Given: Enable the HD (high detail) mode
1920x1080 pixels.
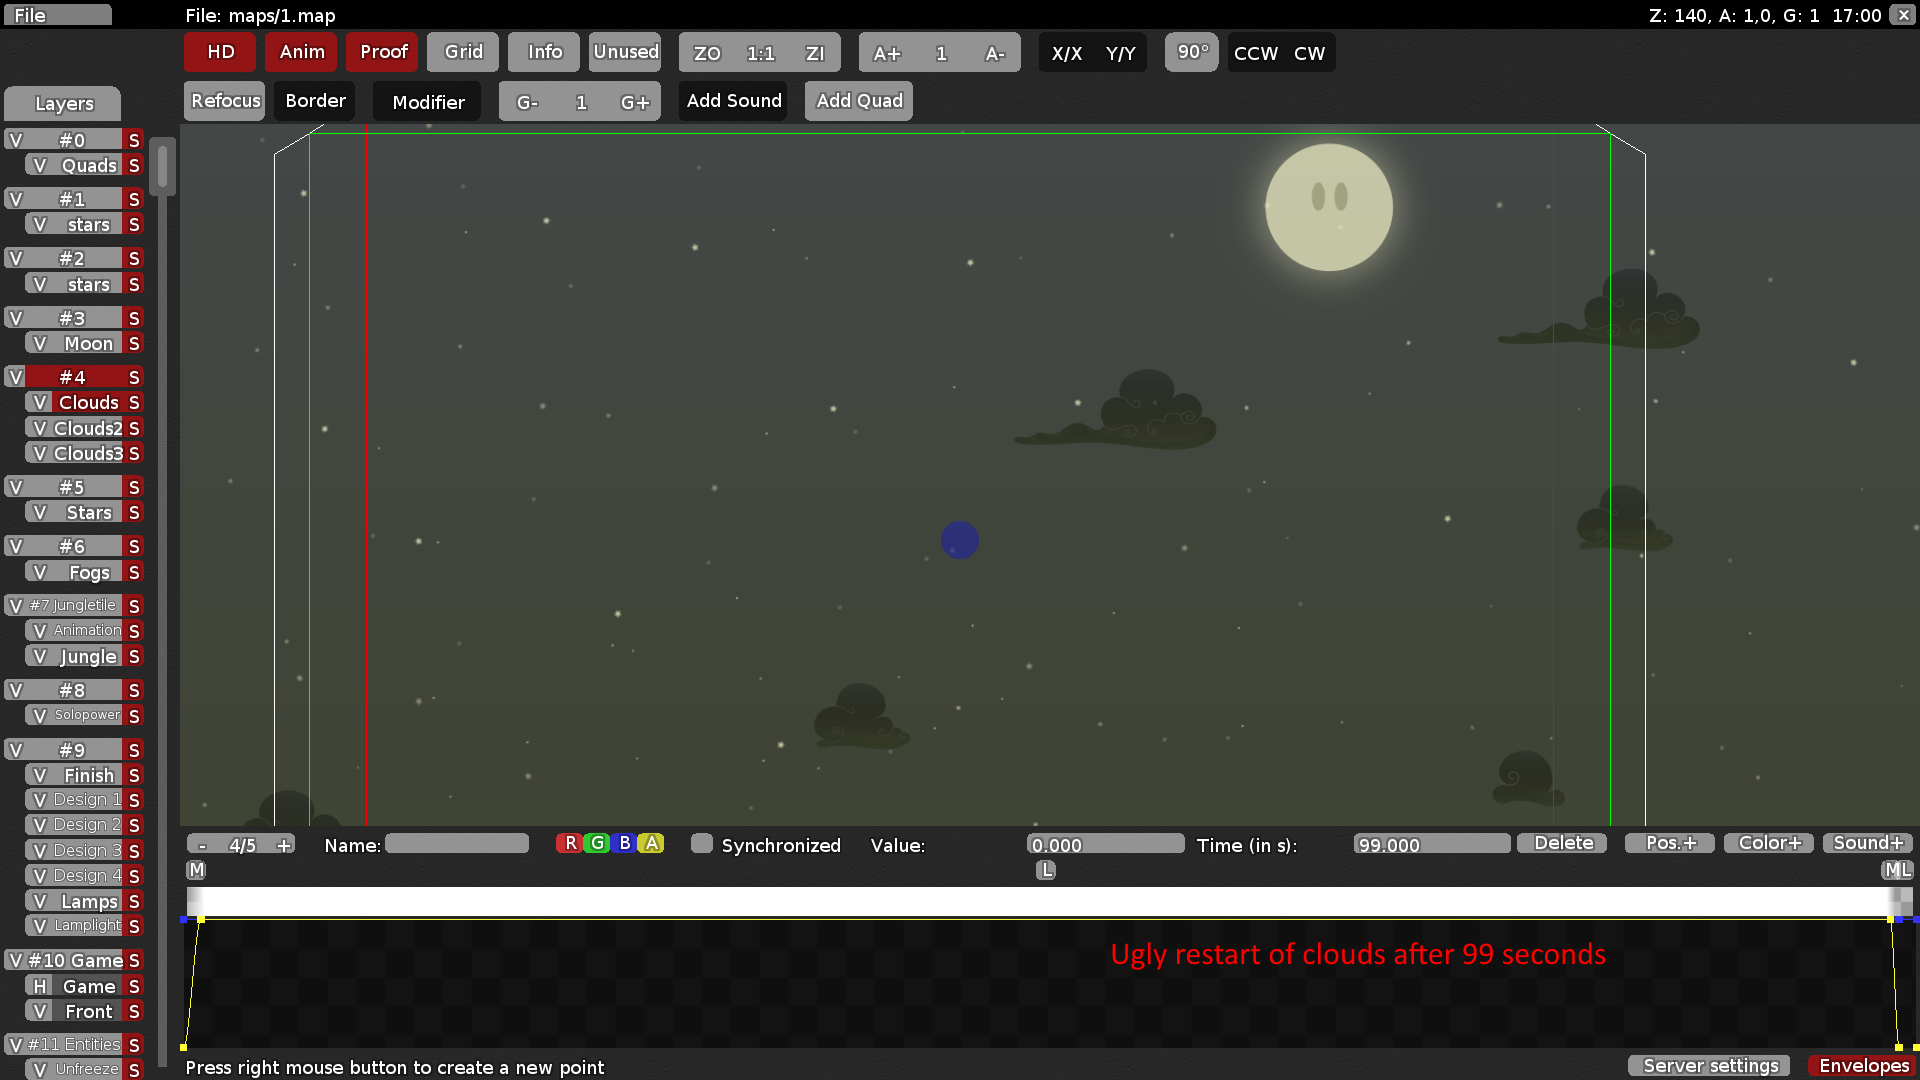Looking at the screenshot, I should click(218, 52).
